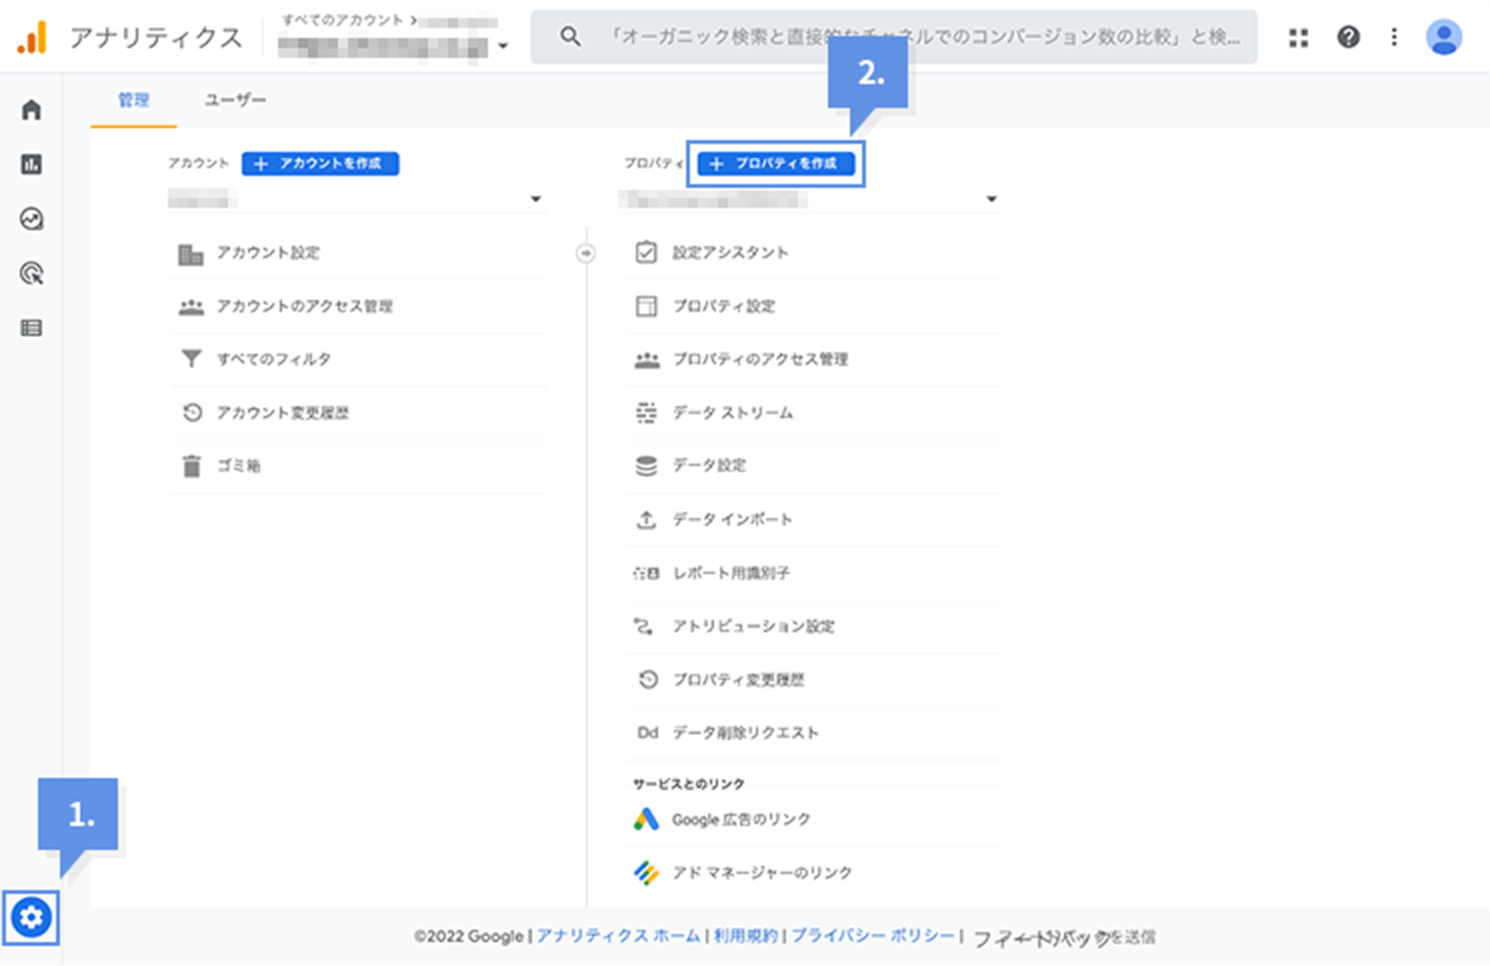This screenshot has height=966, width=1490.
Task: Open the three-dot more options menu
Action: [x=1394, y=37]
